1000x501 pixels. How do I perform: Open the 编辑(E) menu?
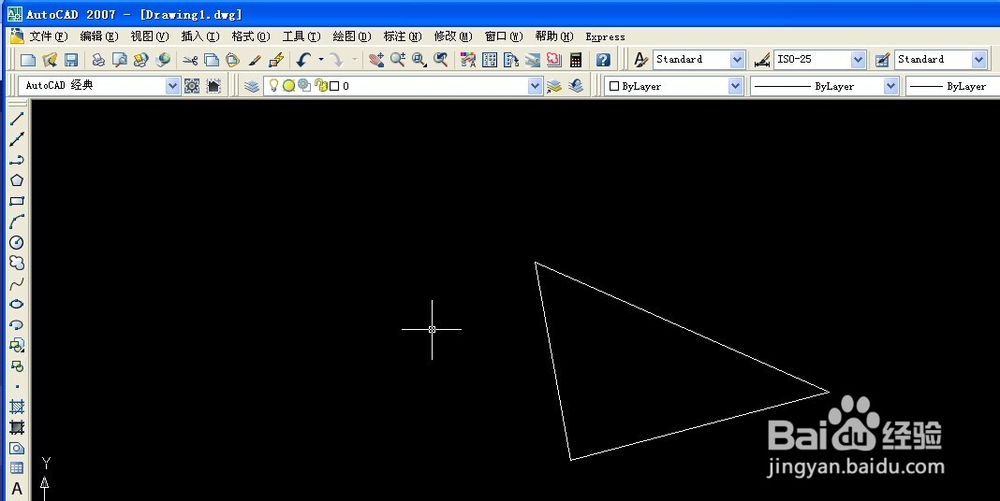click(x=99, y=36)
